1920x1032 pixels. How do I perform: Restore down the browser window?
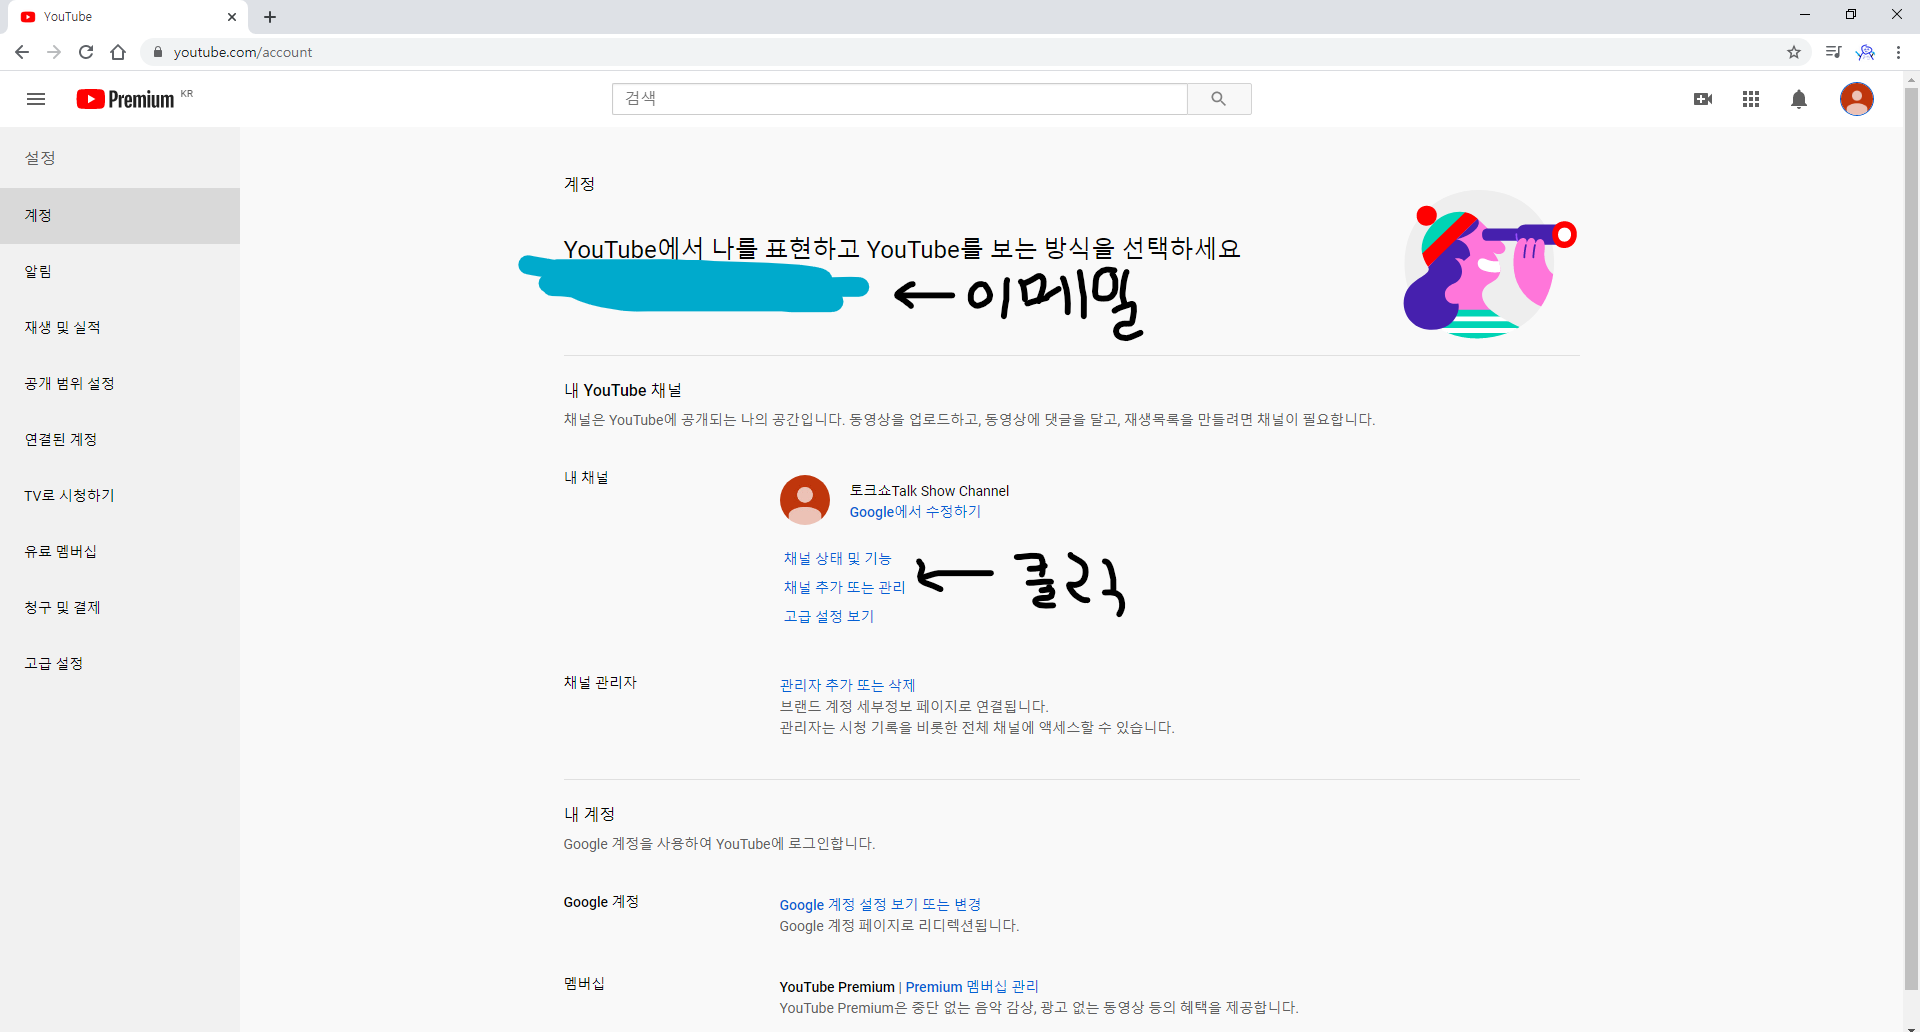pos(1851,15)
